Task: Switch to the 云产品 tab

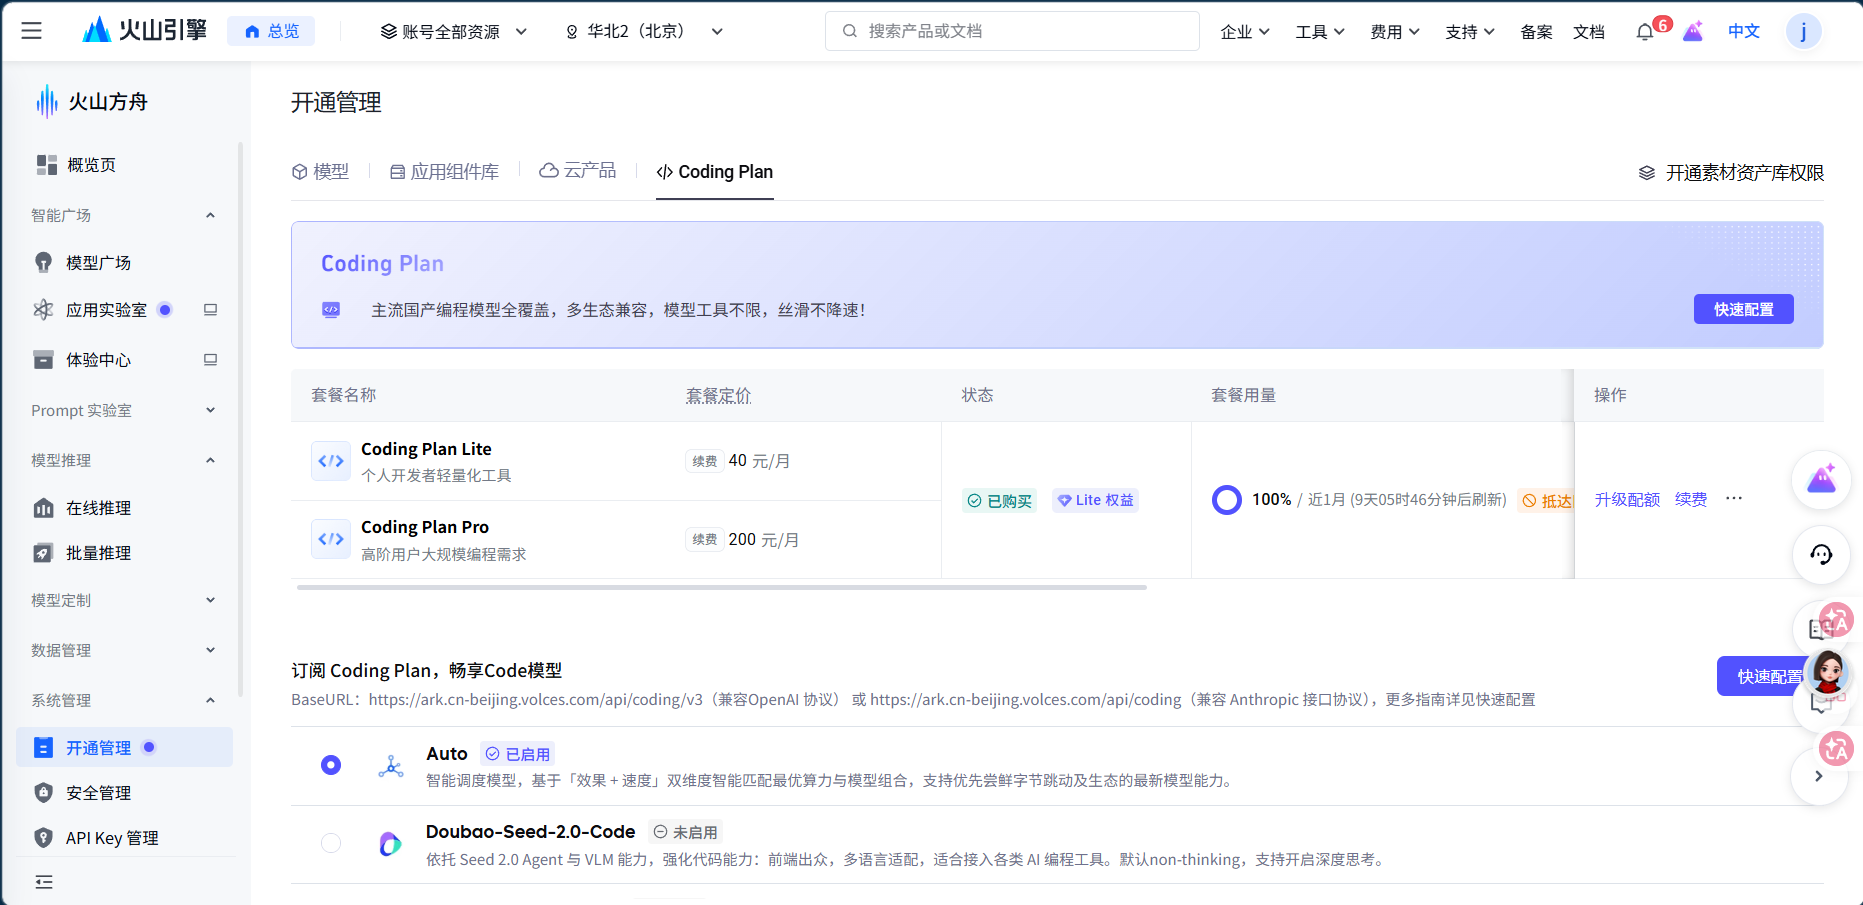Action: (578, 171)
